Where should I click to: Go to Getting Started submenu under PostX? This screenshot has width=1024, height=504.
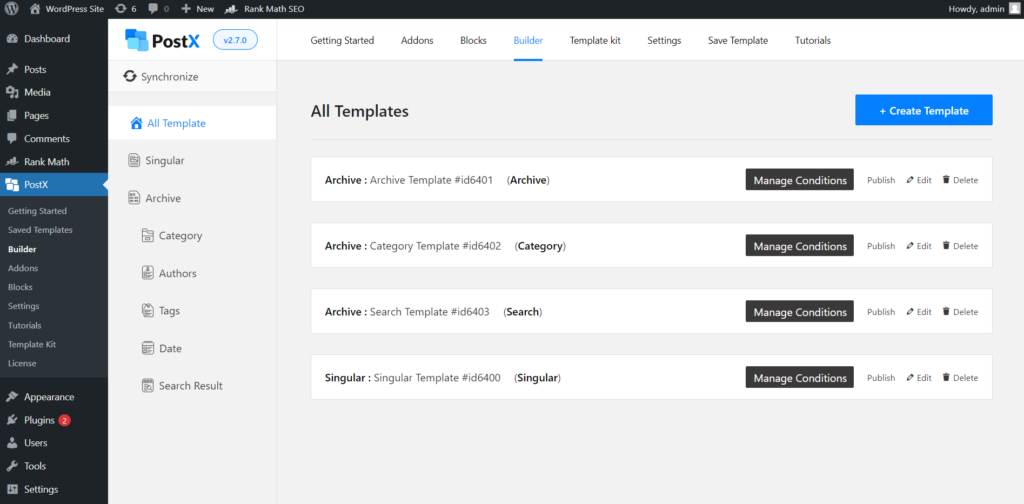pos(37,211)
